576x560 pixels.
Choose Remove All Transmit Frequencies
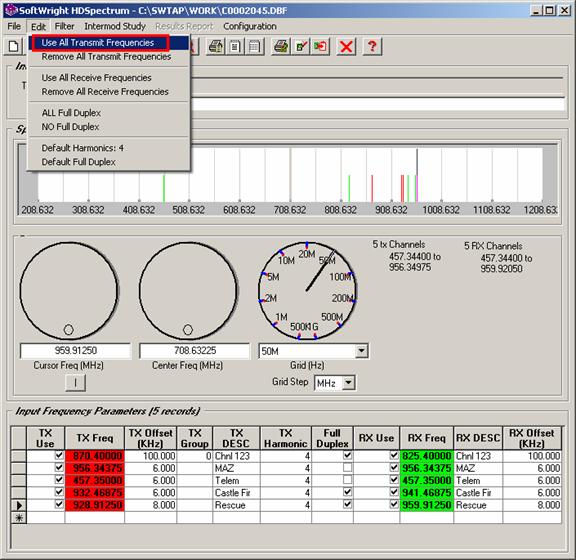(x=109, y=57)
